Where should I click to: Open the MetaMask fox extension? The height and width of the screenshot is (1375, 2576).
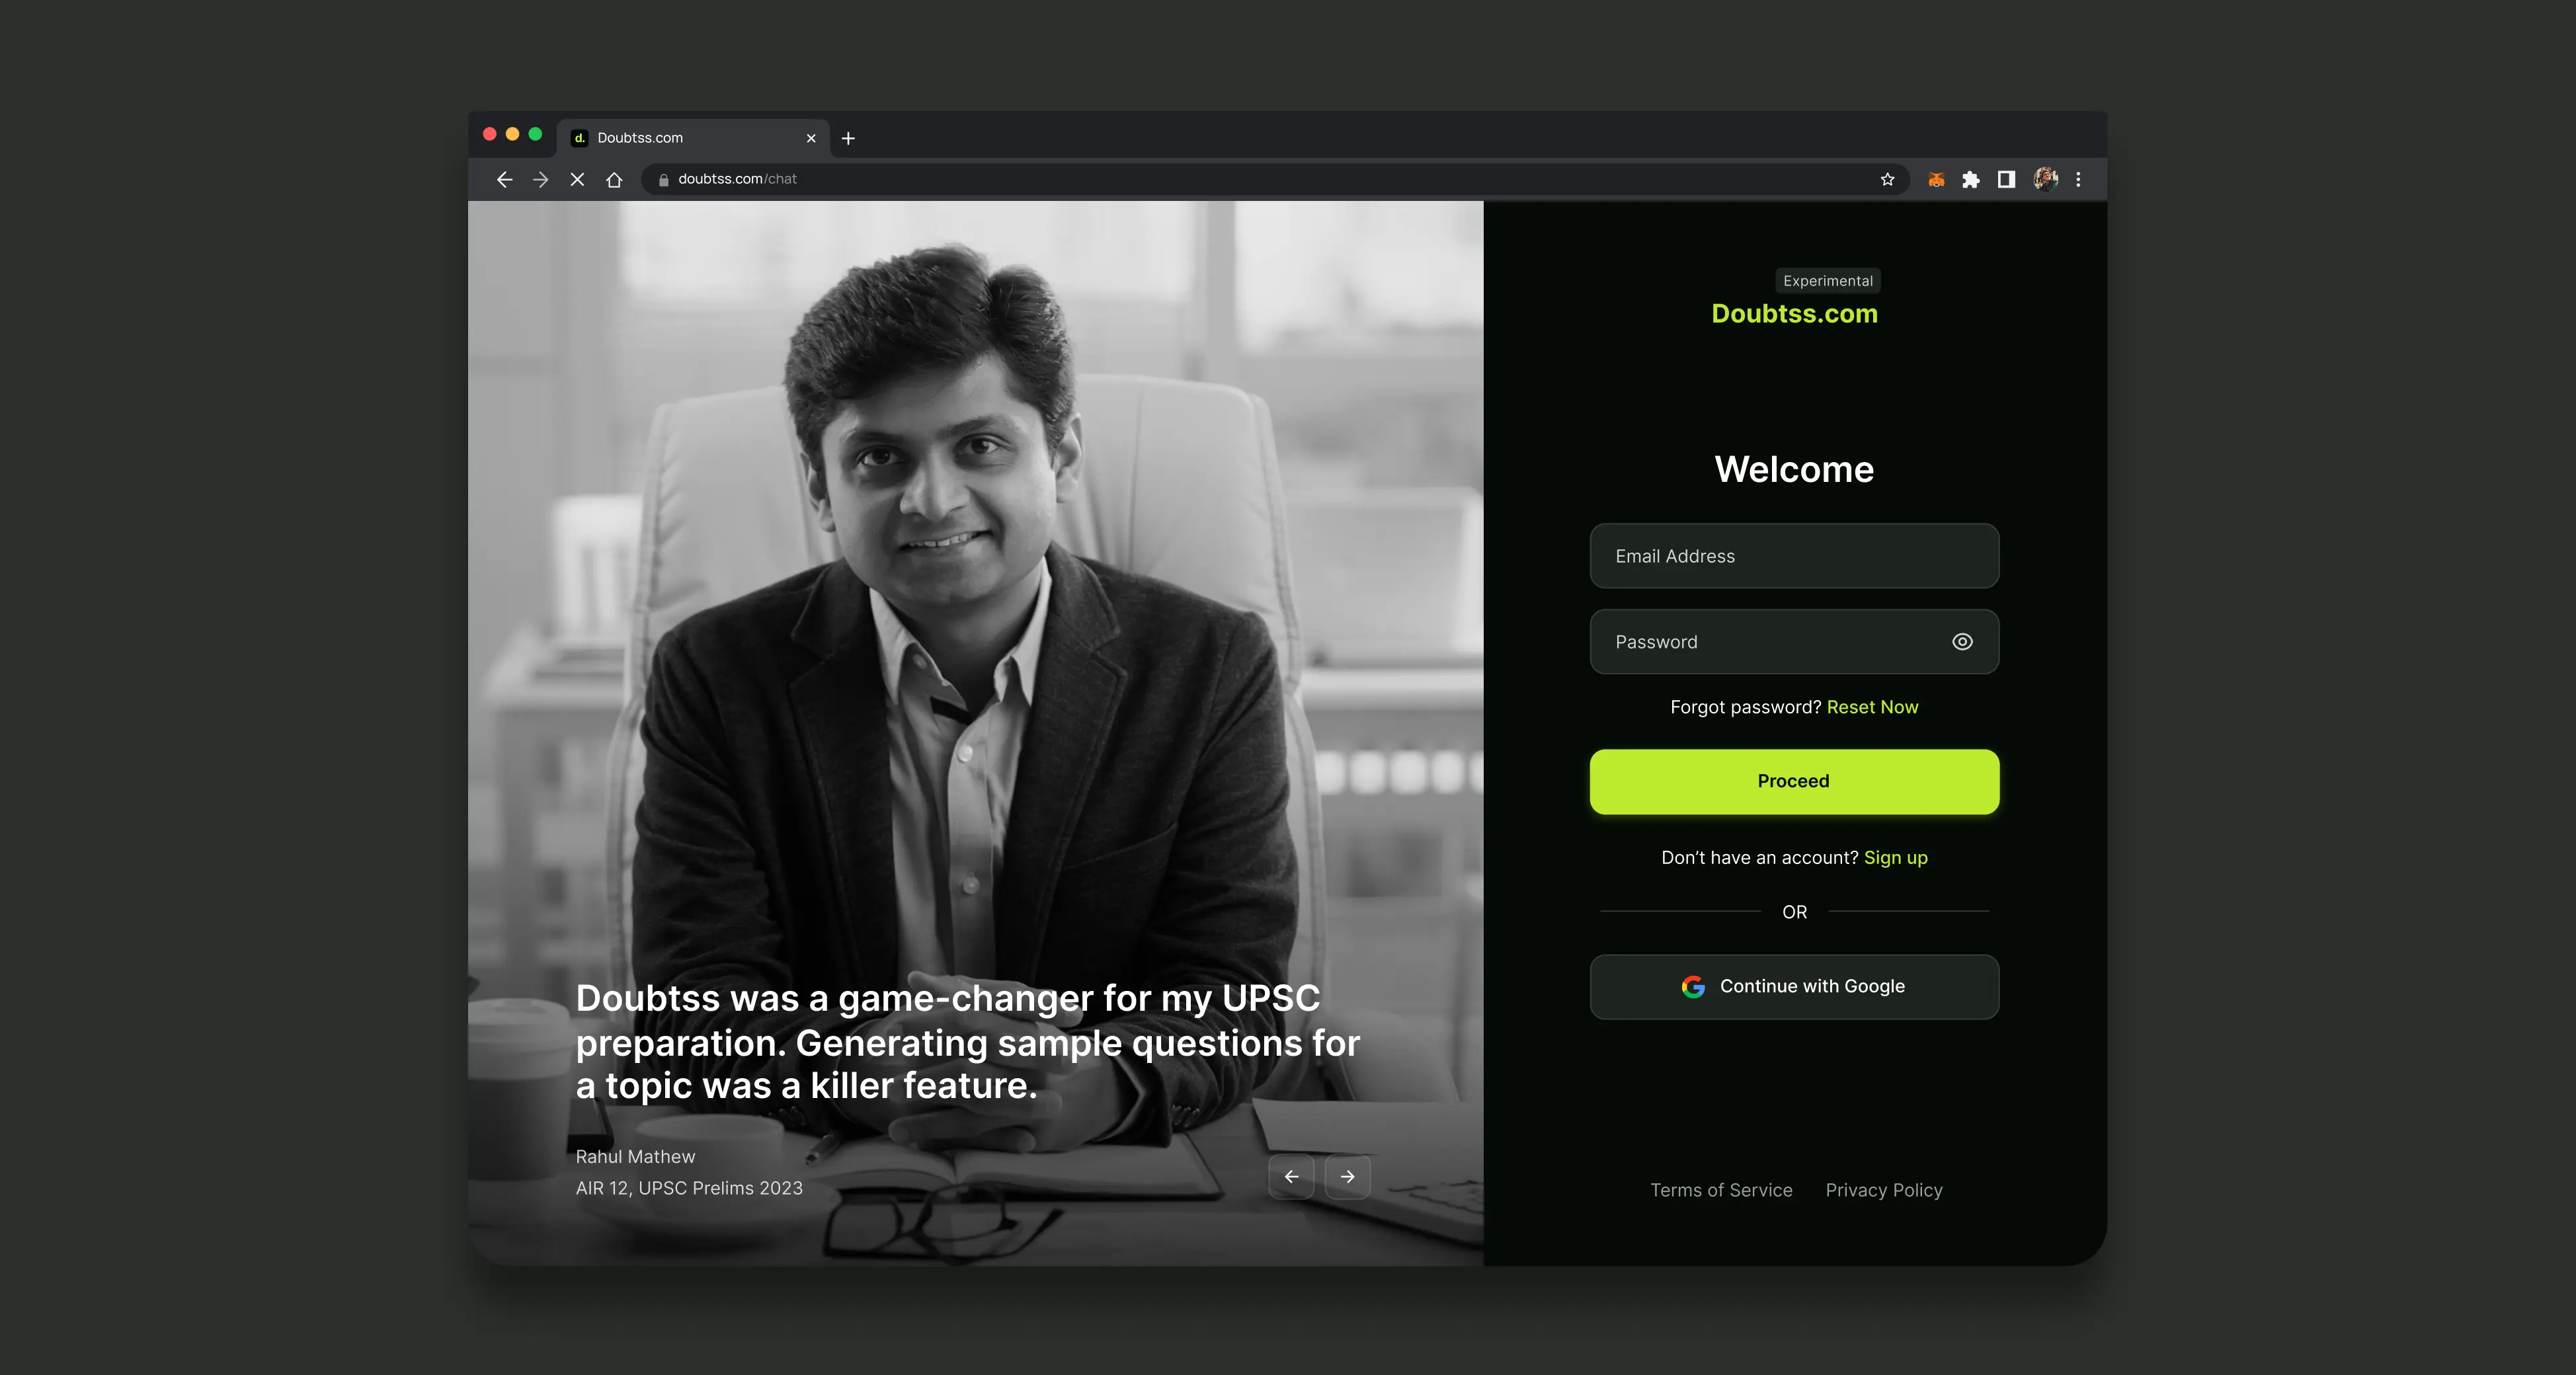coord(1936,180)
